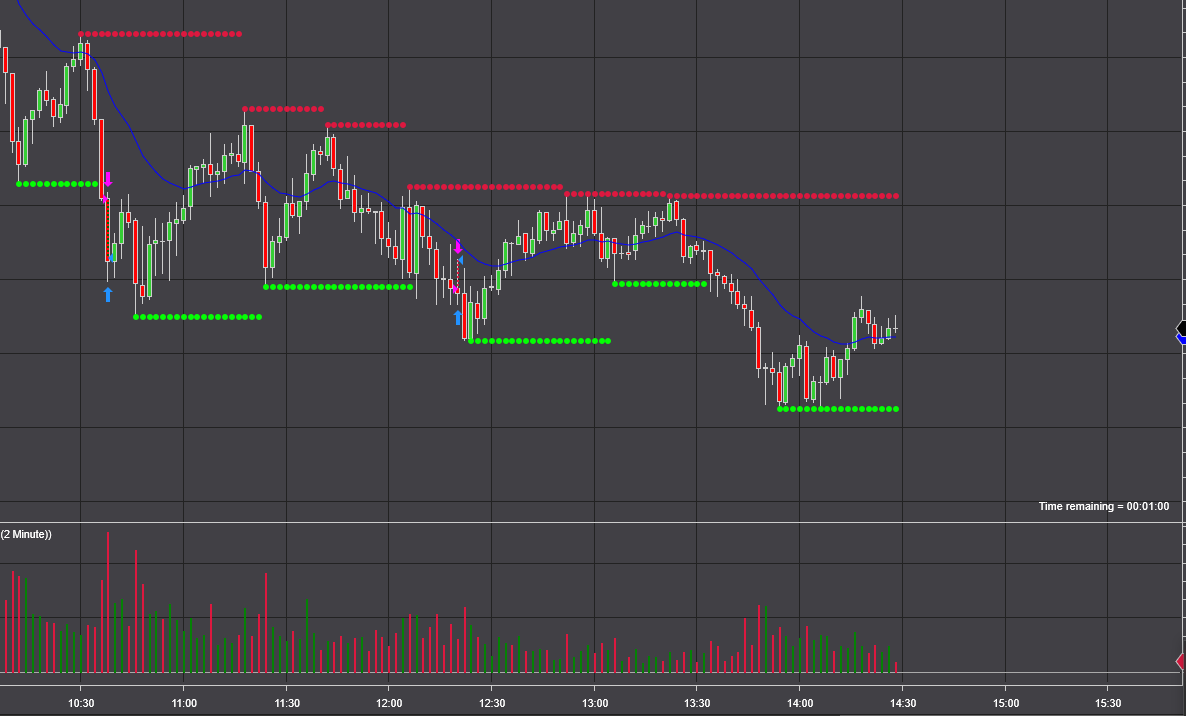Select the 15:30 label on time axis
This screenshot has width=1186, height=716.
(1107, 703)
